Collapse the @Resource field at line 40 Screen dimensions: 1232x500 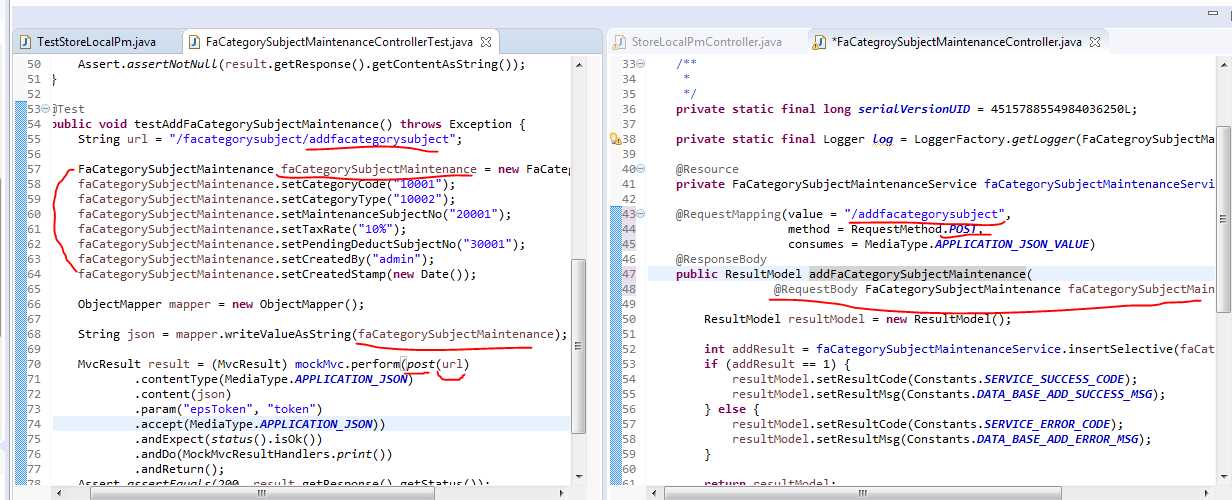[x=641, y=169]
